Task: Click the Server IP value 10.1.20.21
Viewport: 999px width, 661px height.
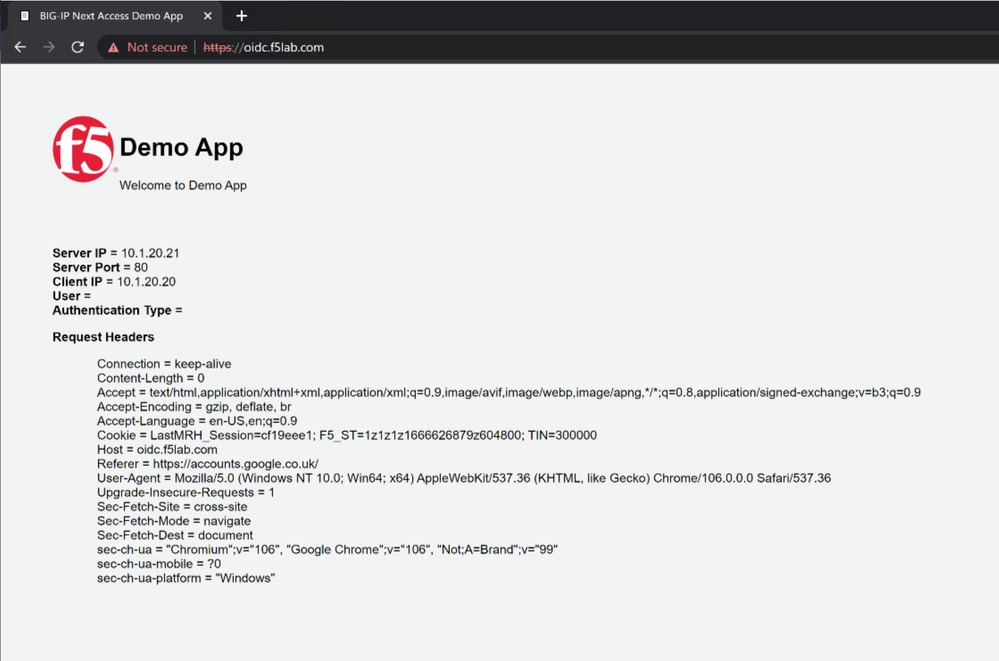Action: point(150,254)
